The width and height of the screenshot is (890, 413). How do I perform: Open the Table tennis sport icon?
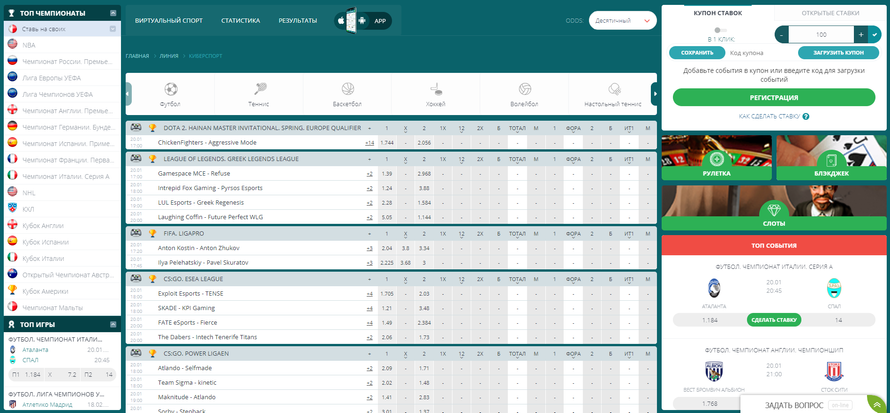[614, 89]
